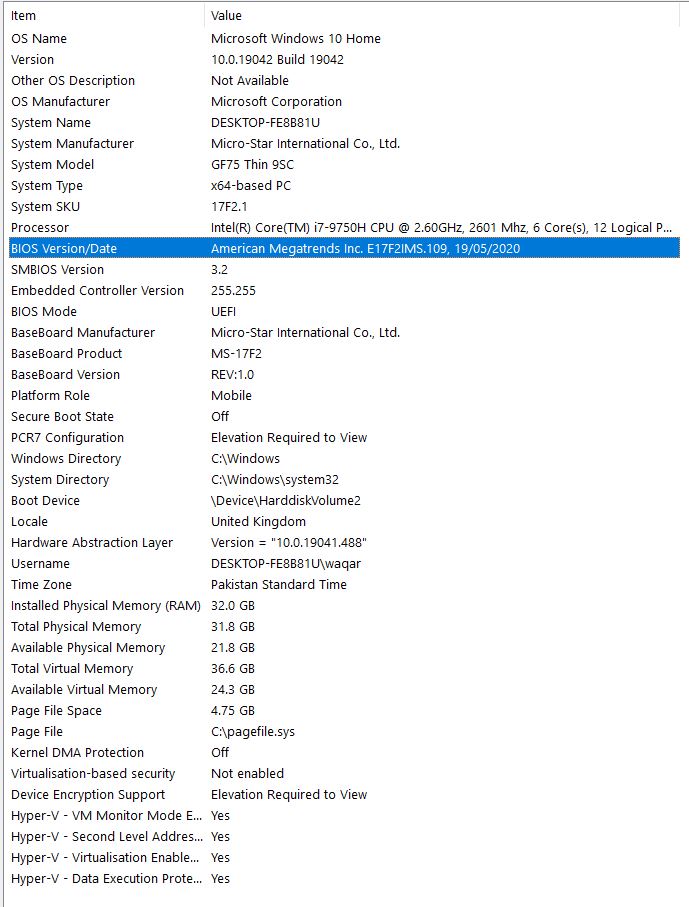The image size is (689, 907).
Task: Select the Hardware Abstraction Layer row
Action: coord(344,543)
